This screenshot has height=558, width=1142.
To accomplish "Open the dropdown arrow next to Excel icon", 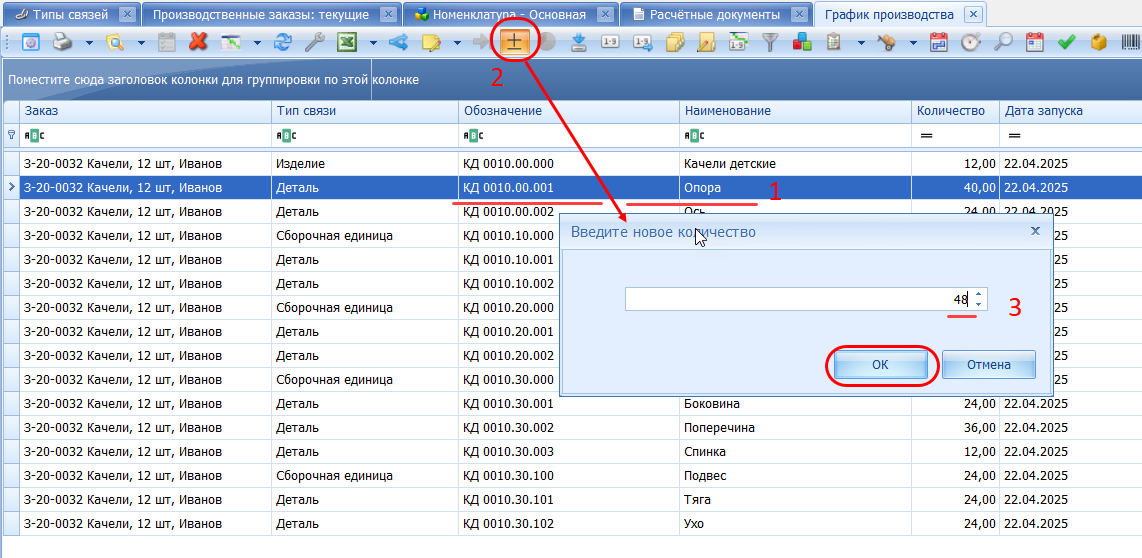I will [373, 43].
